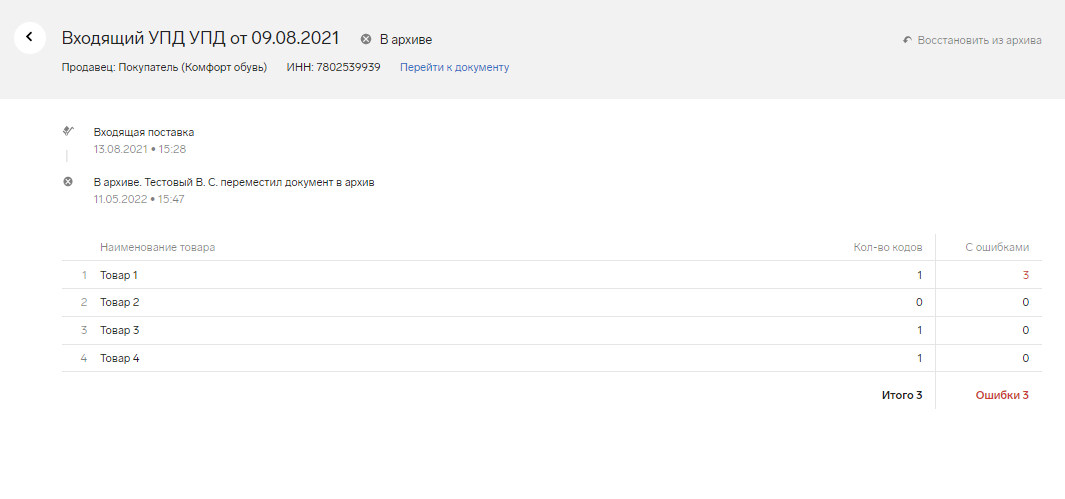1065x499 pixels.
Task: Click the incoming delivery timeline icon
Action: pos(68,131)
